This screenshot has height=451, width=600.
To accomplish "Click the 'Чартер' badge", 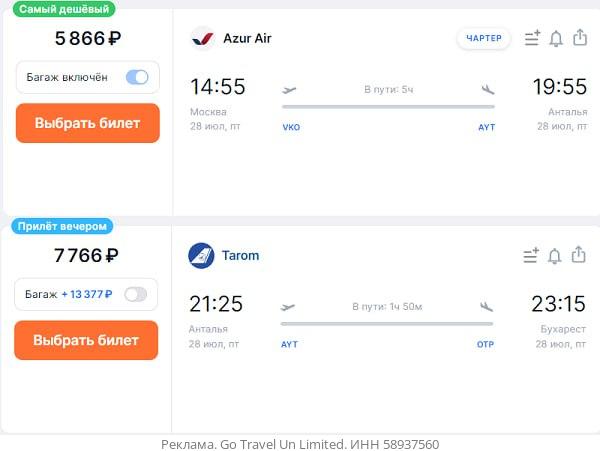I will coord(484,39).
